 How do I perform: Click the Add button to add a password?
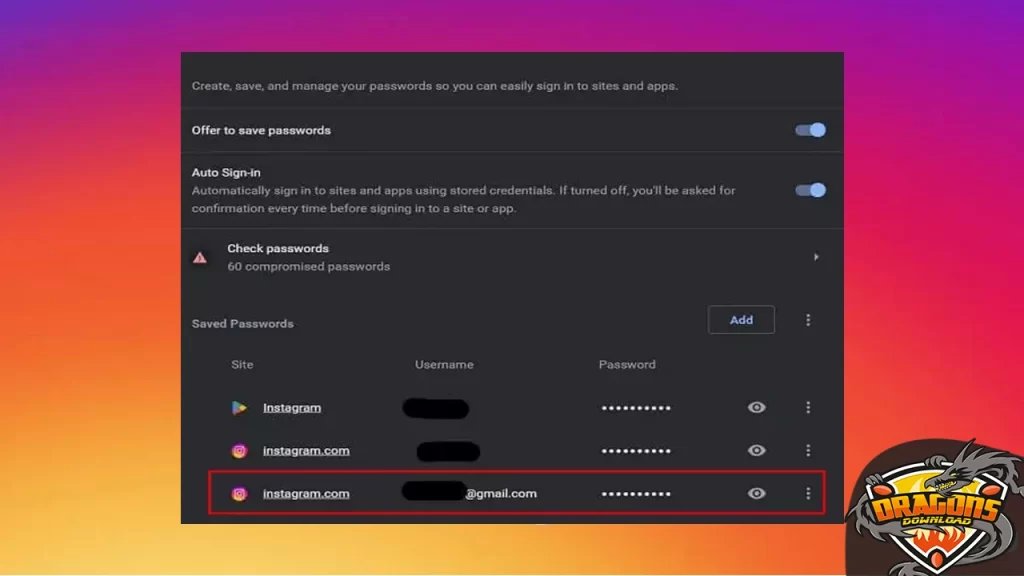tap(741, 320)
